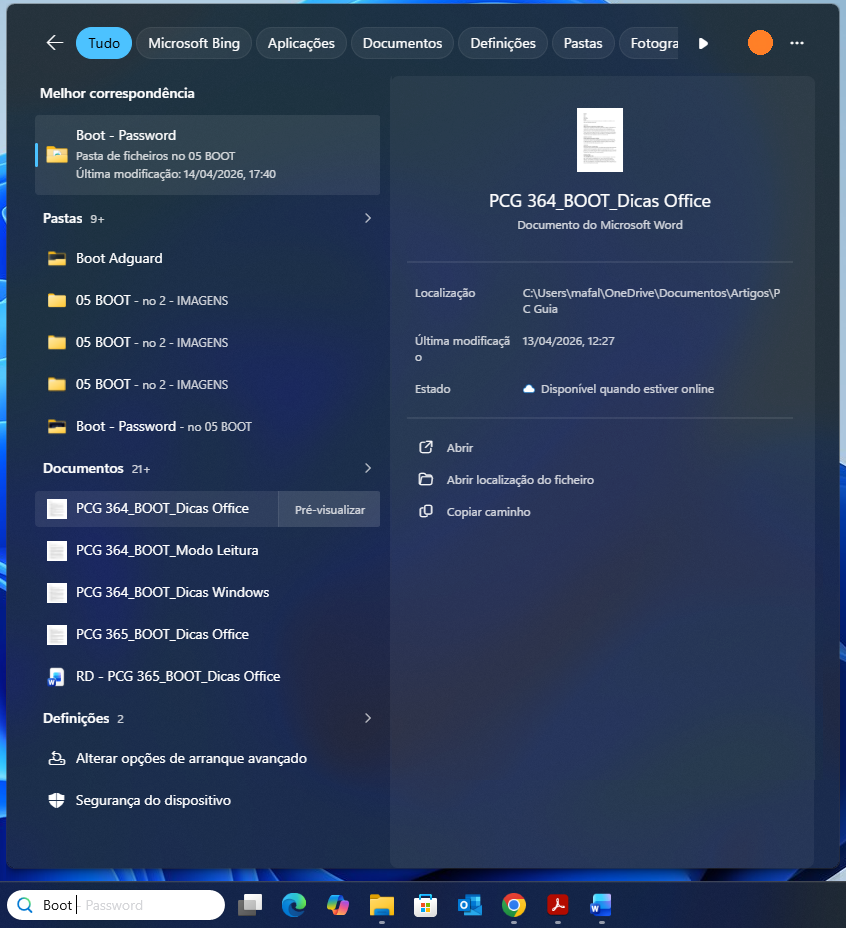The width and height of the screenshot is (846, 928).
Task: Click the document path starting with C:\Users\mafal
Action: pos(651,301)
